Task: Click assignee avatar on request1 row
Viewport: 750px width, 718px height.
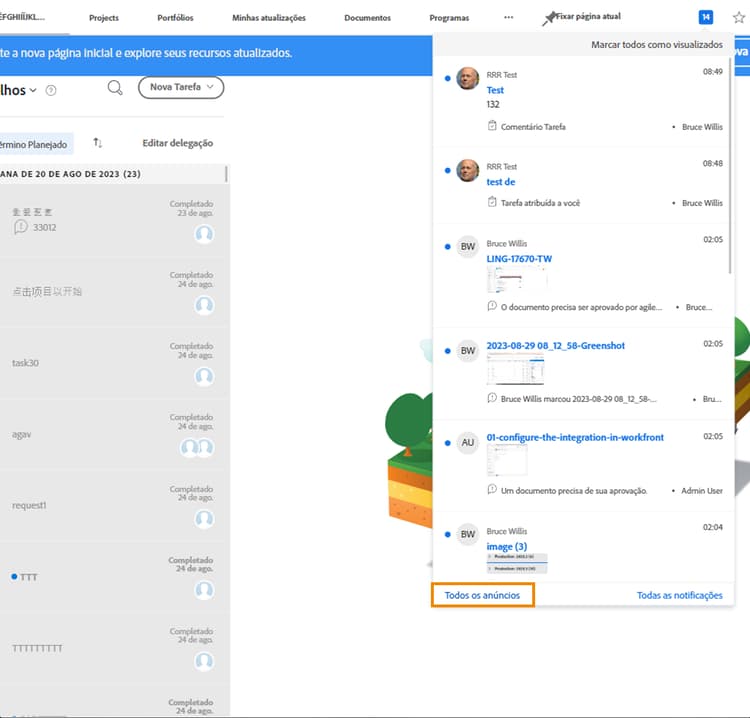Action: click(x=204, y=519)
